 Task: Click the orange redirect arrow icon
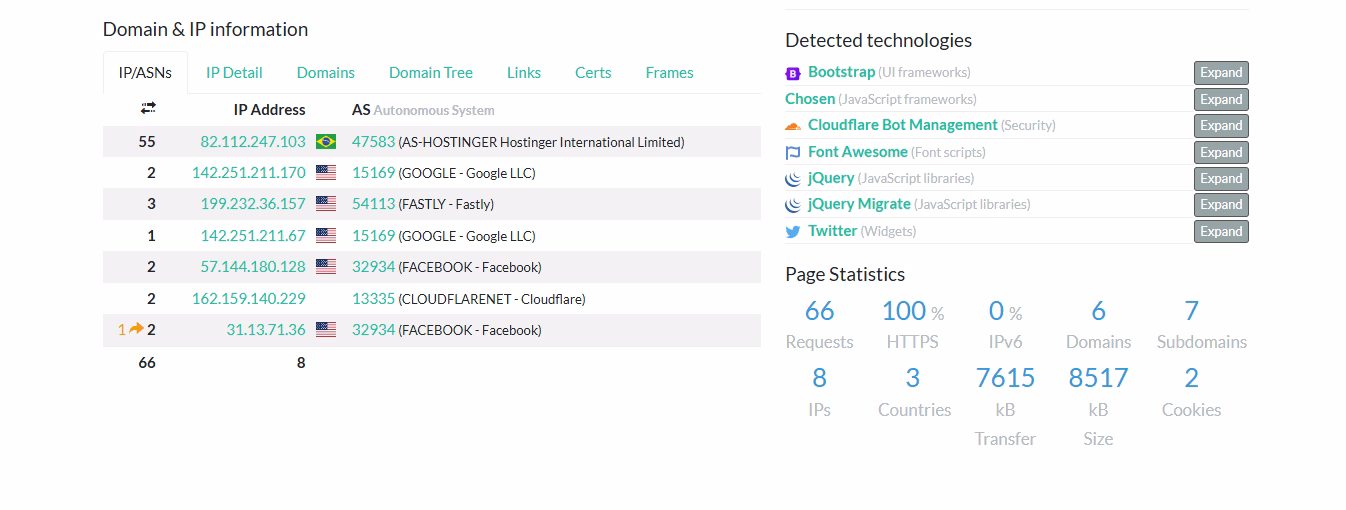pos(137,328)
